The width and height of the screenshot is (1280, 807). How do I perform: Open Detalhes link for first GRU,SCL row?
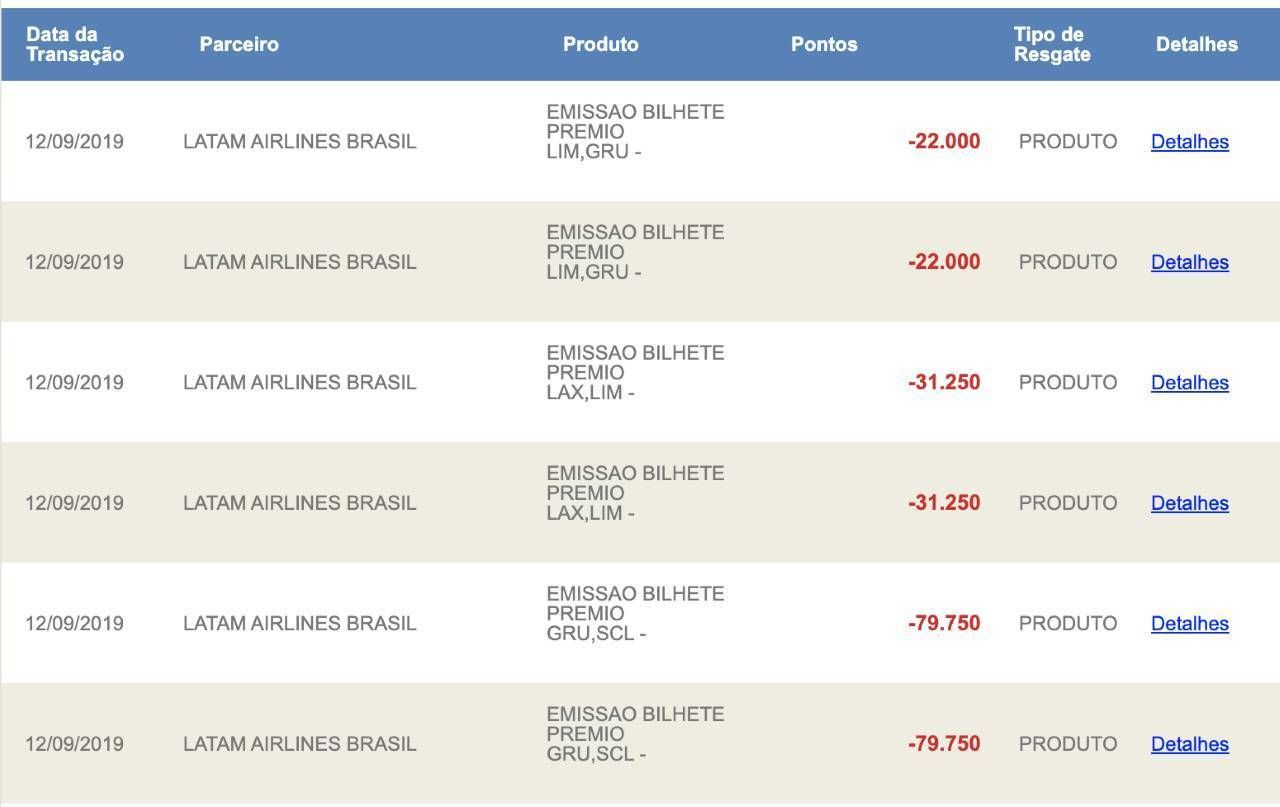pos(1189,624)
